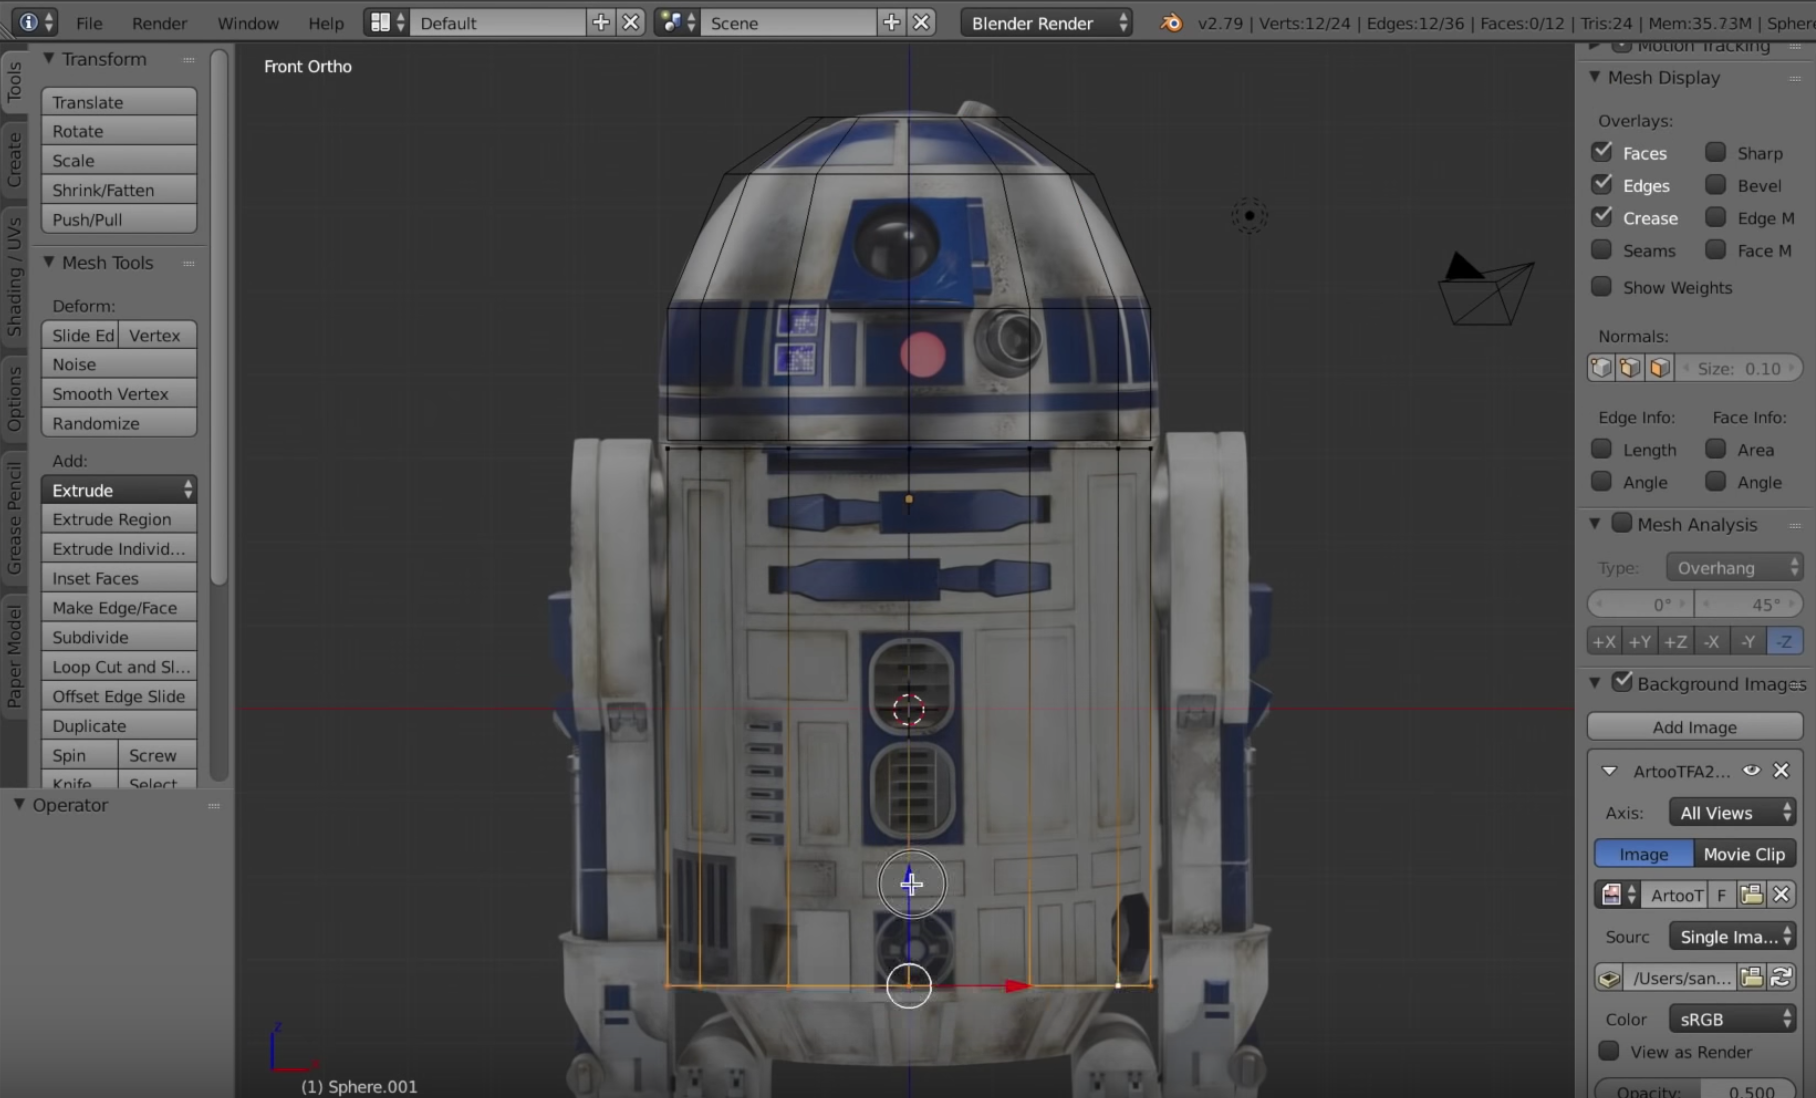
Task: Delete the current Scene
Action: 921,22
